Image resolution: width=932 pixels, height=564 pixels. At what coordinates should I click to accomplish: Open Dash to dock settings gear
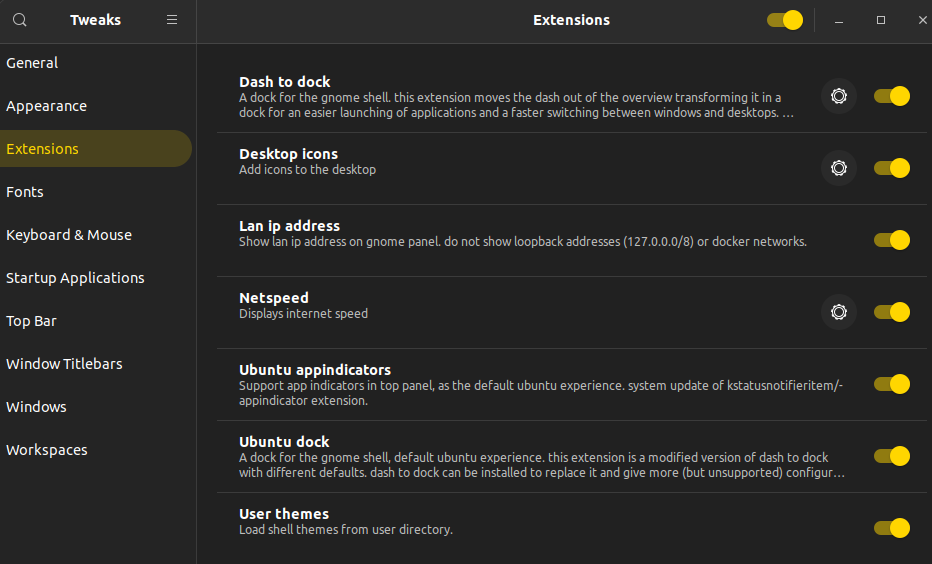pos(839,96)
